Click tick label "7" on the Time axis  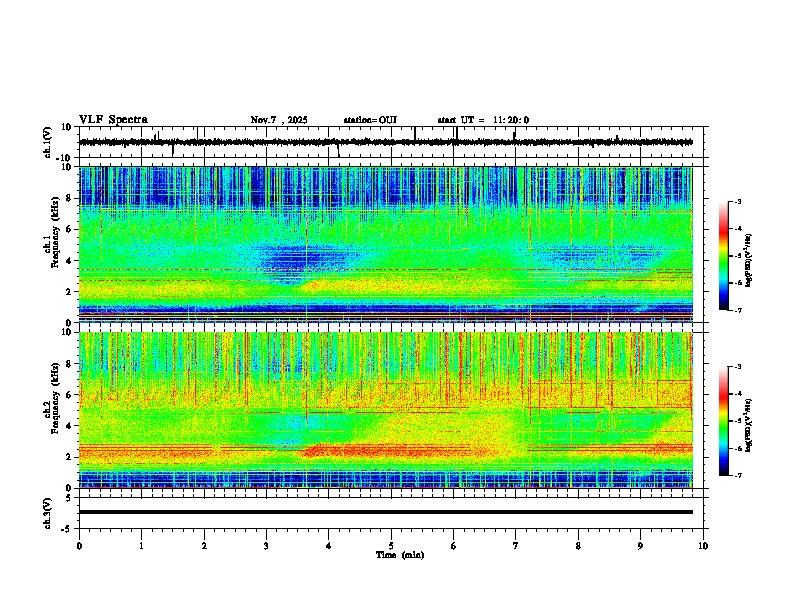click(x=516, y=546)
